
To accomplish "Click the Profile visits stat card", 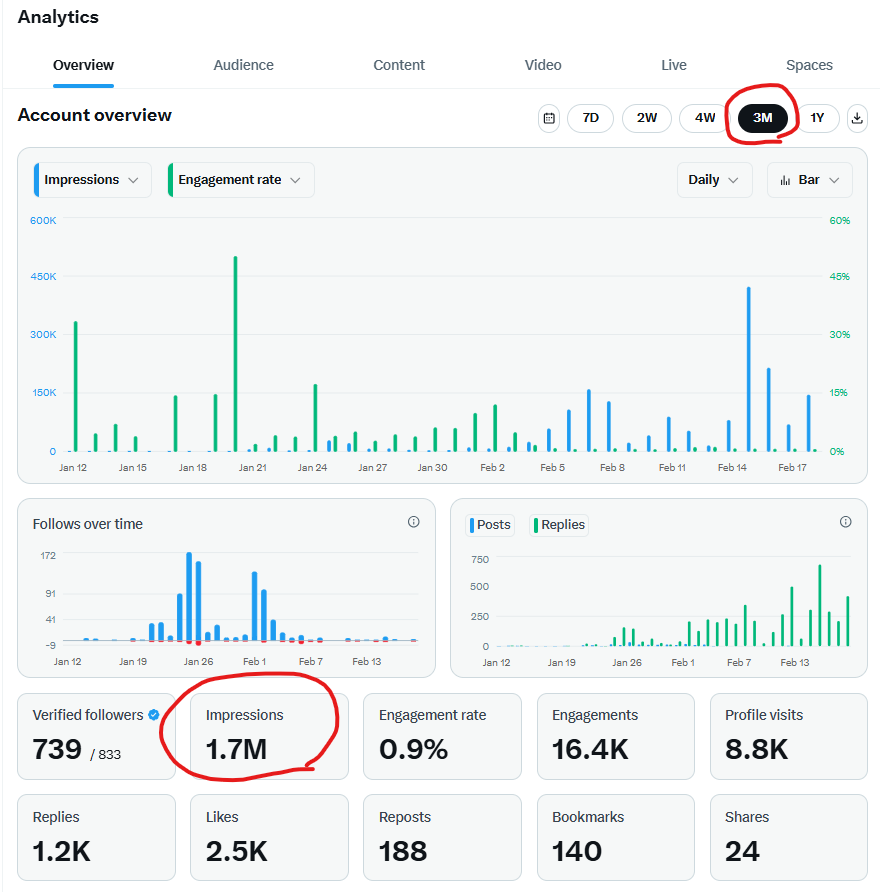I will 788,737.
